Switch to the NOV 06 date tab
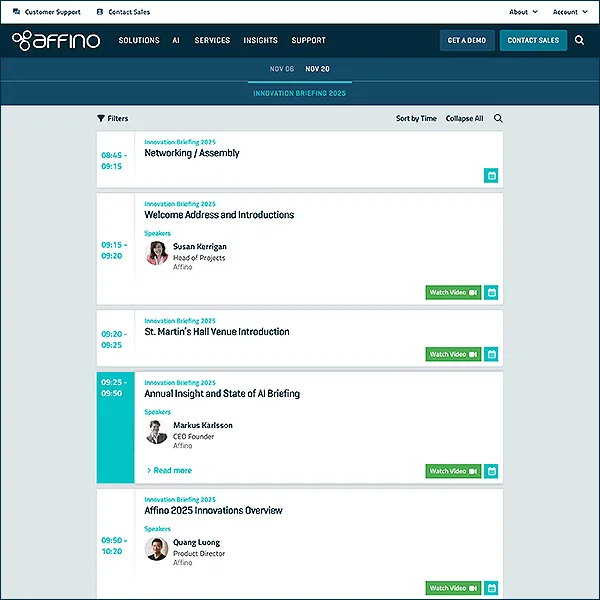Image resolution: width=600 pixels, height=600 pixels. coord(282,69)
